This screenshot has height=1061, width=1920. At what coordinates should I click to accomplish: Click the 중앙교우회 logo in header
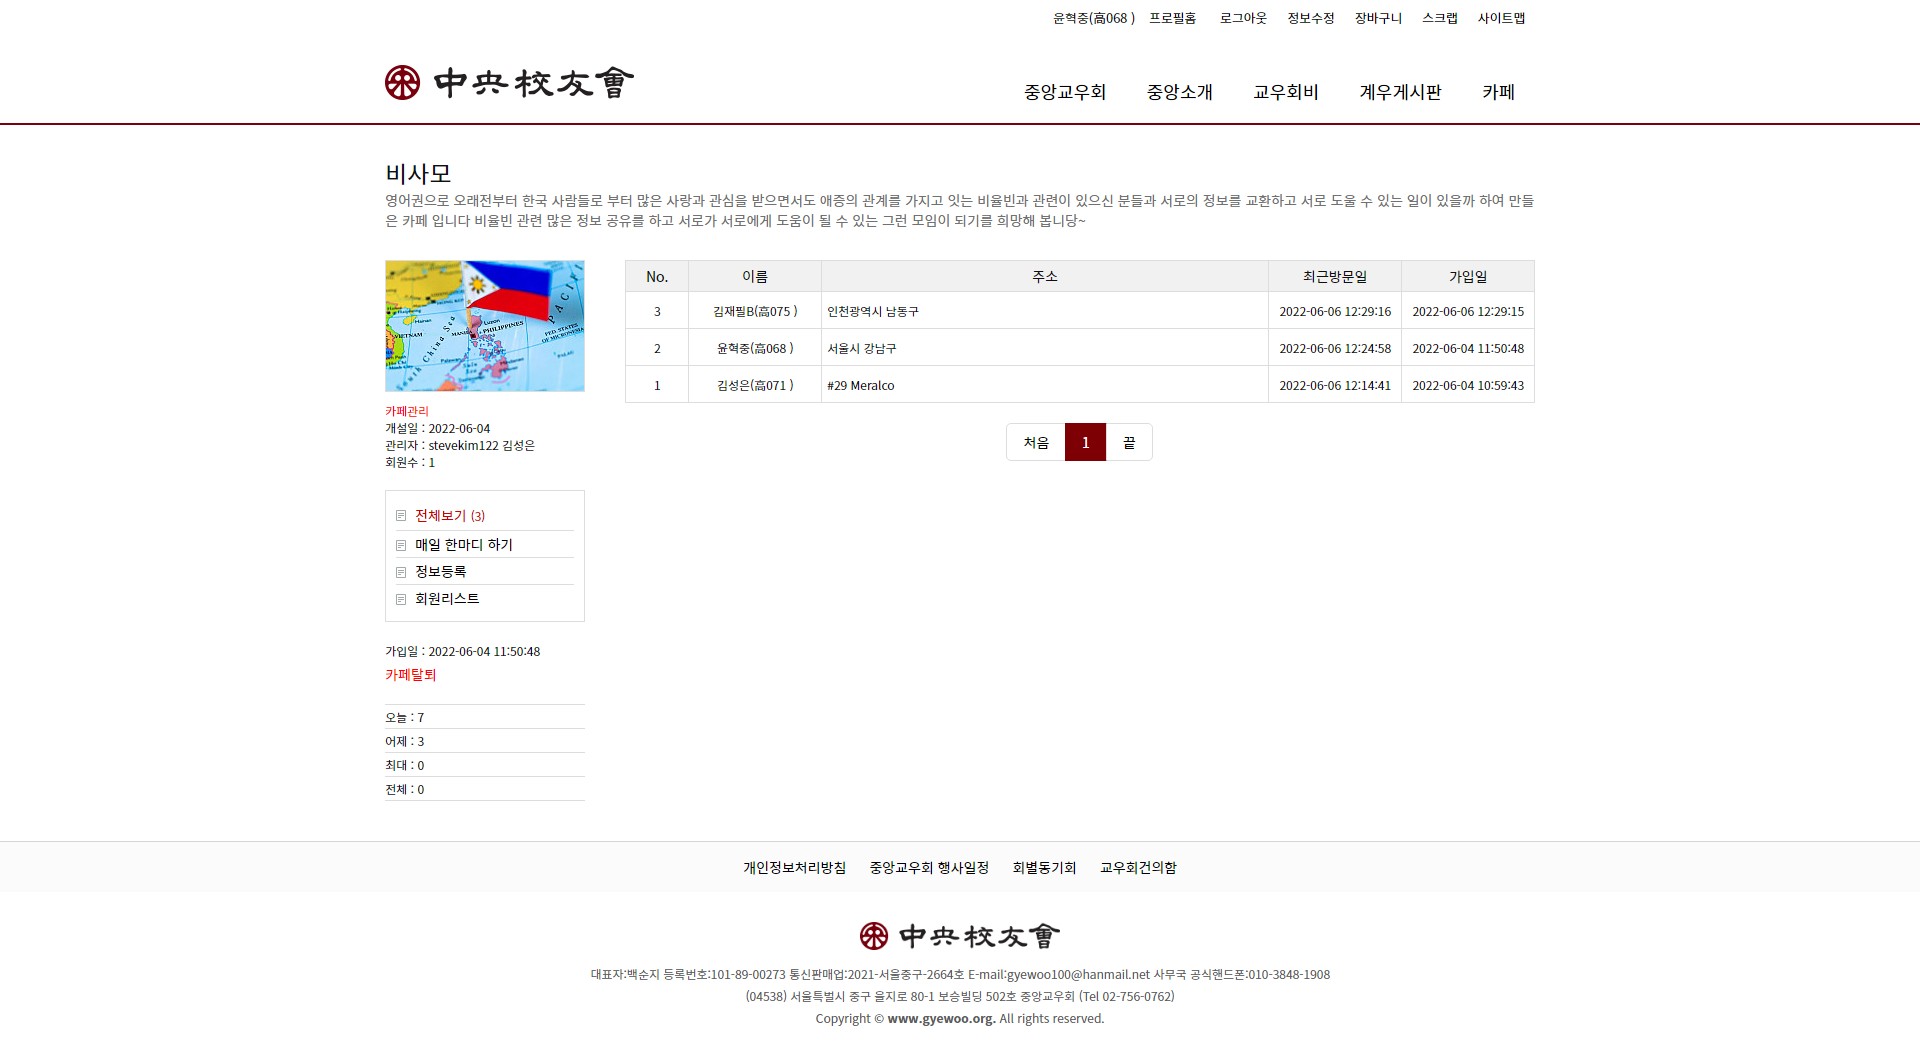[x=509, y=83]
